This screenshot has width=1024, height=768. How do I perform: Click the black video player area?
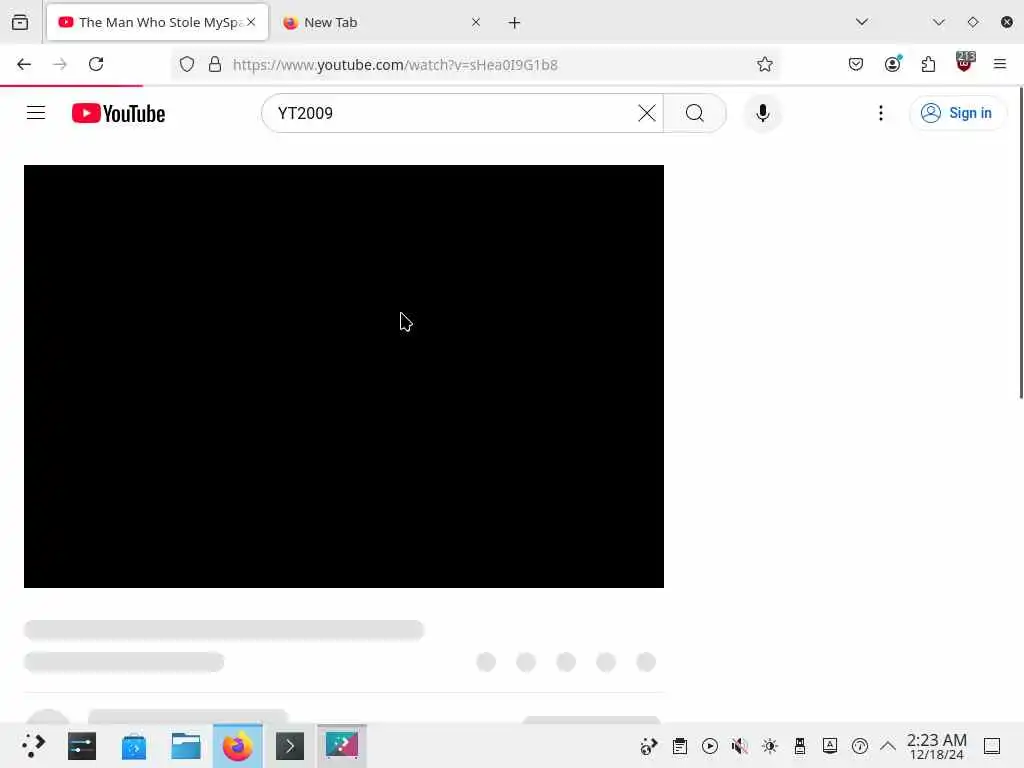click(344, 376)
